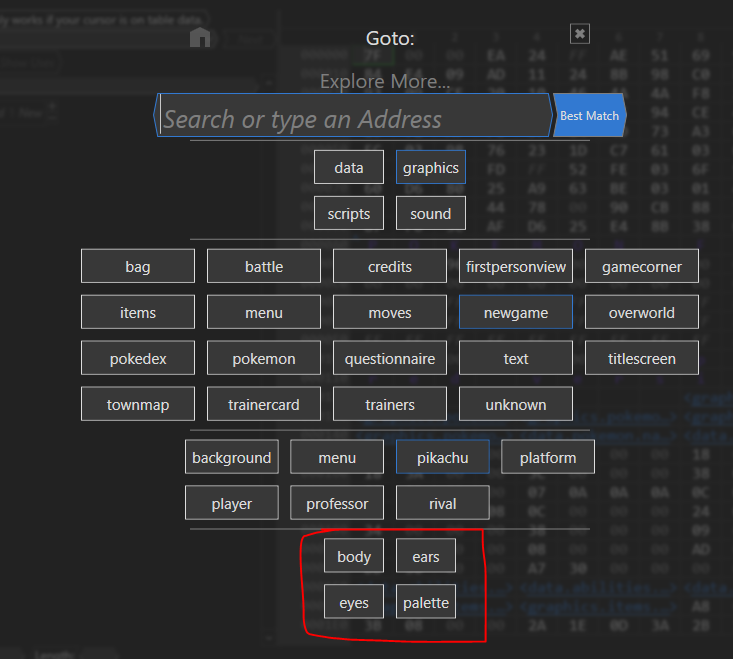Jump to the pikachu palette
Viewport: 733px width, 659px height.
pos(426,602)
